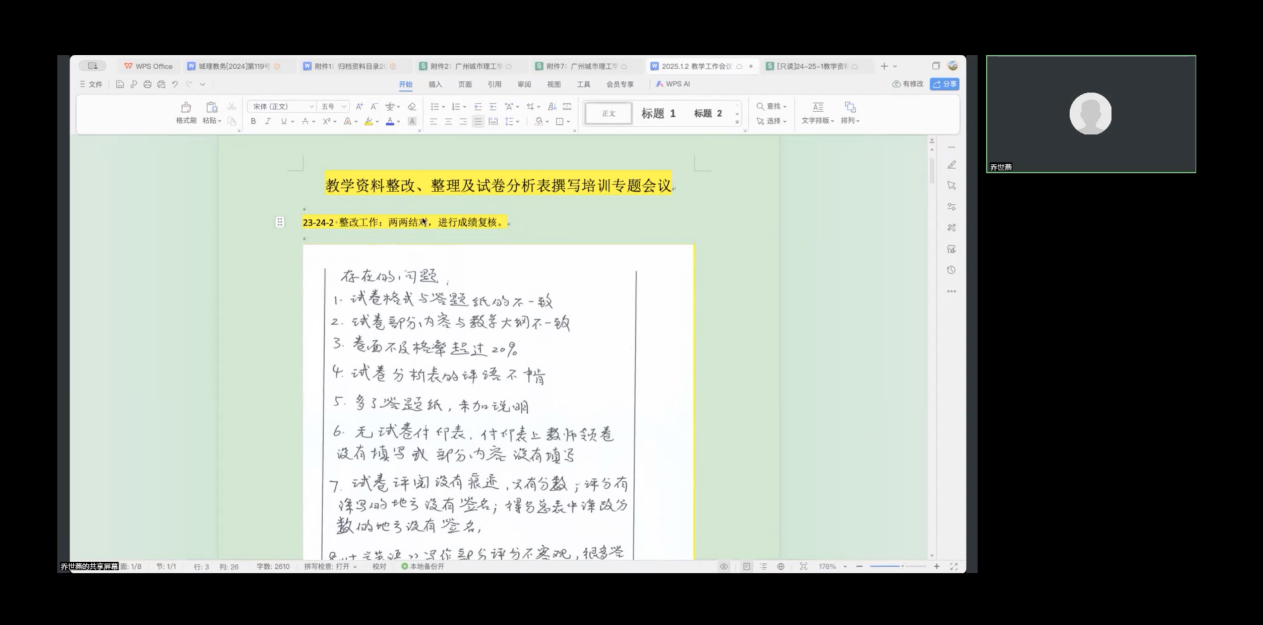This screenshot has height=625, width=1263.
Task: Click the print icon in quick toolbar
Action: pyautogui.click(x=147, y=84)
